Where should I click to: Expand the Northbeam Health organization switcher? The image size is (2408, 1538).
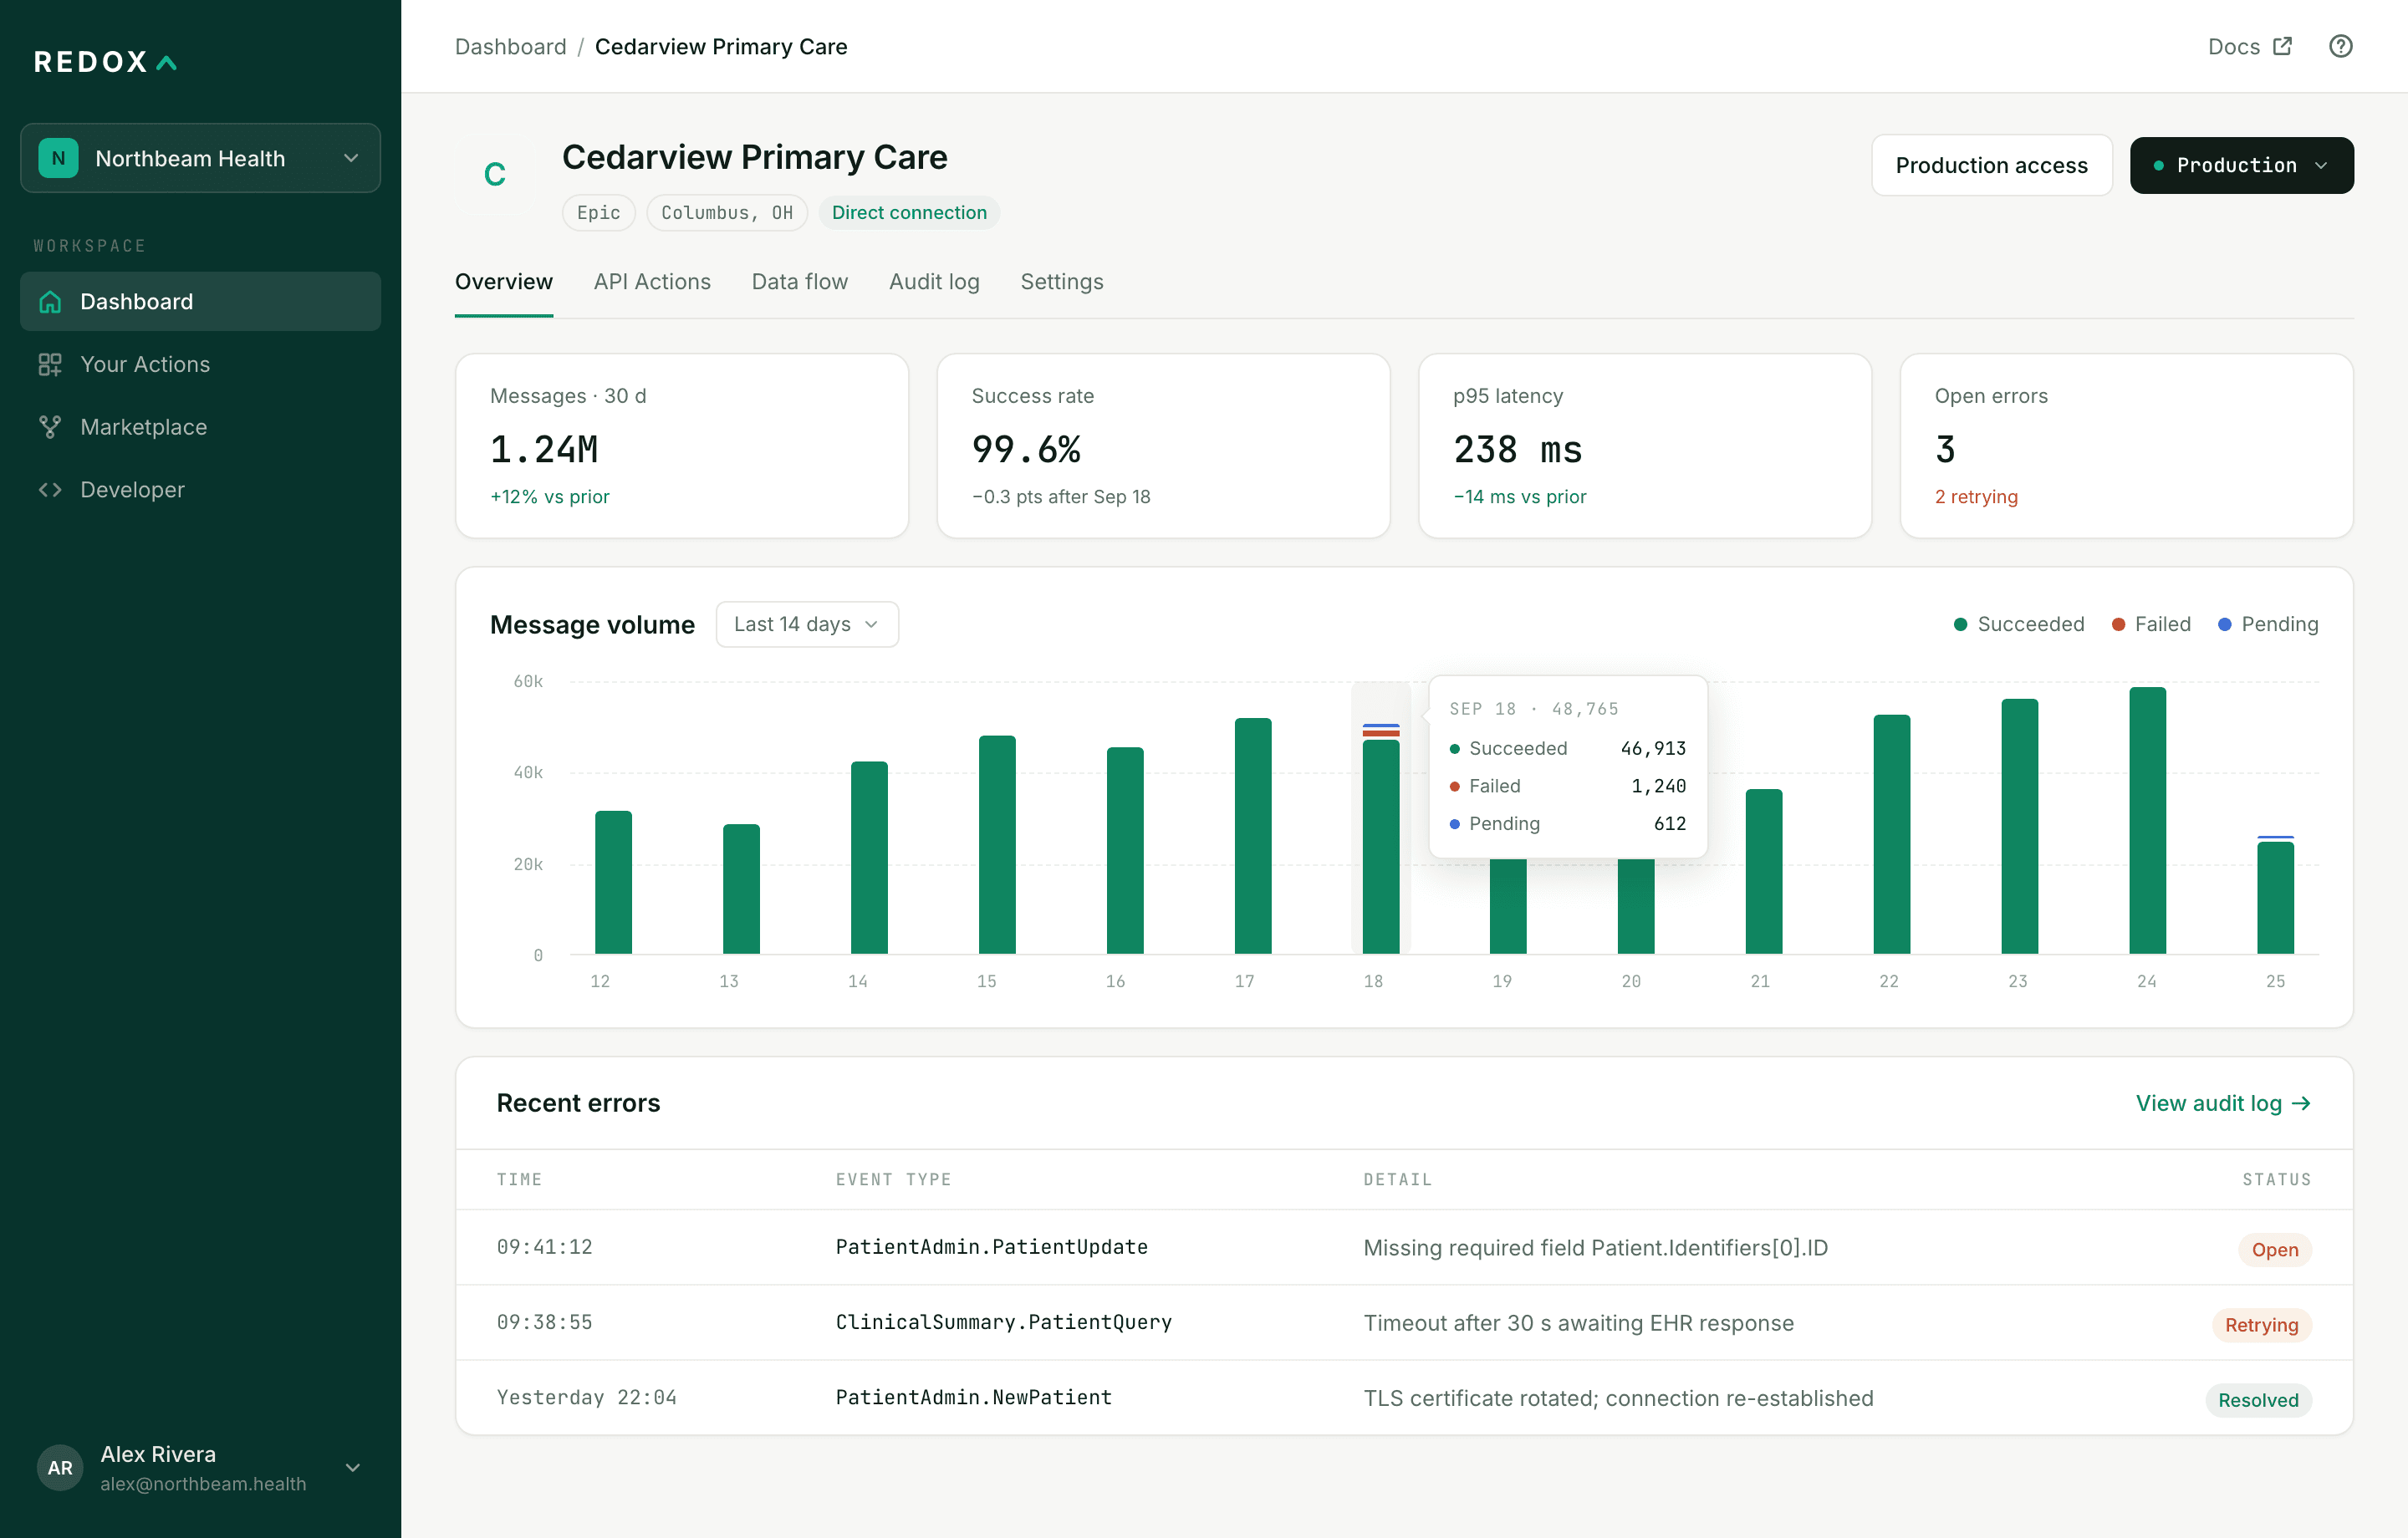pos(200,158)
